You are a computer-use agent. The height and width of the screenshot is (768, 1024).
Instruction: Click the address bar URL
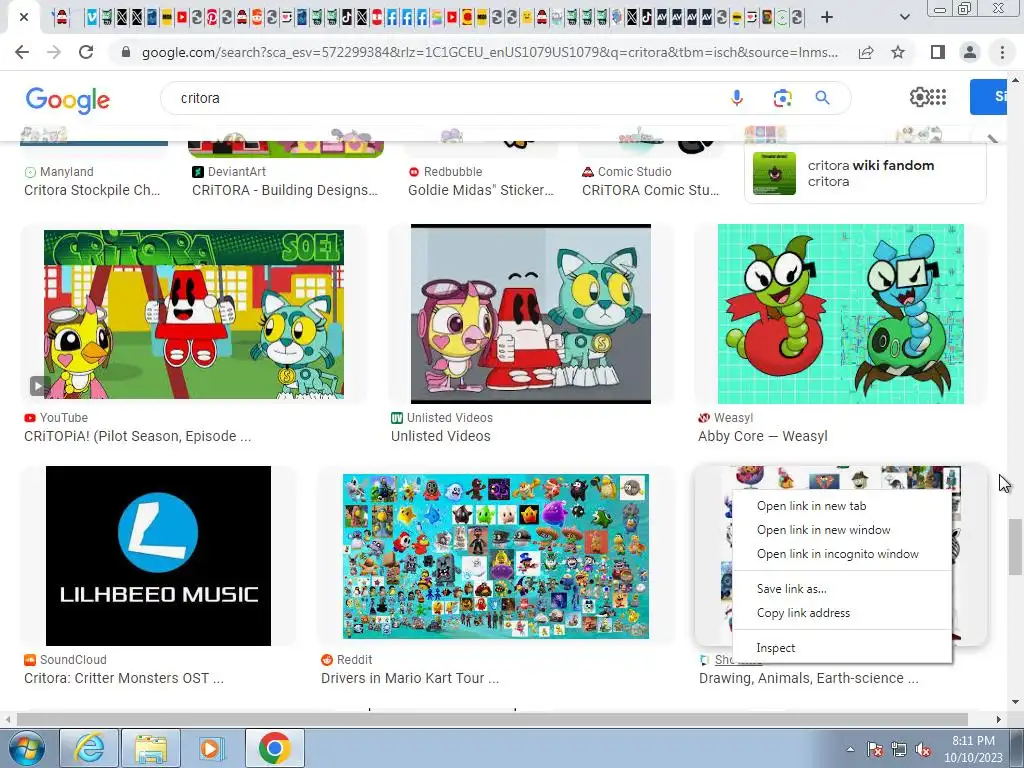point(490,52)
